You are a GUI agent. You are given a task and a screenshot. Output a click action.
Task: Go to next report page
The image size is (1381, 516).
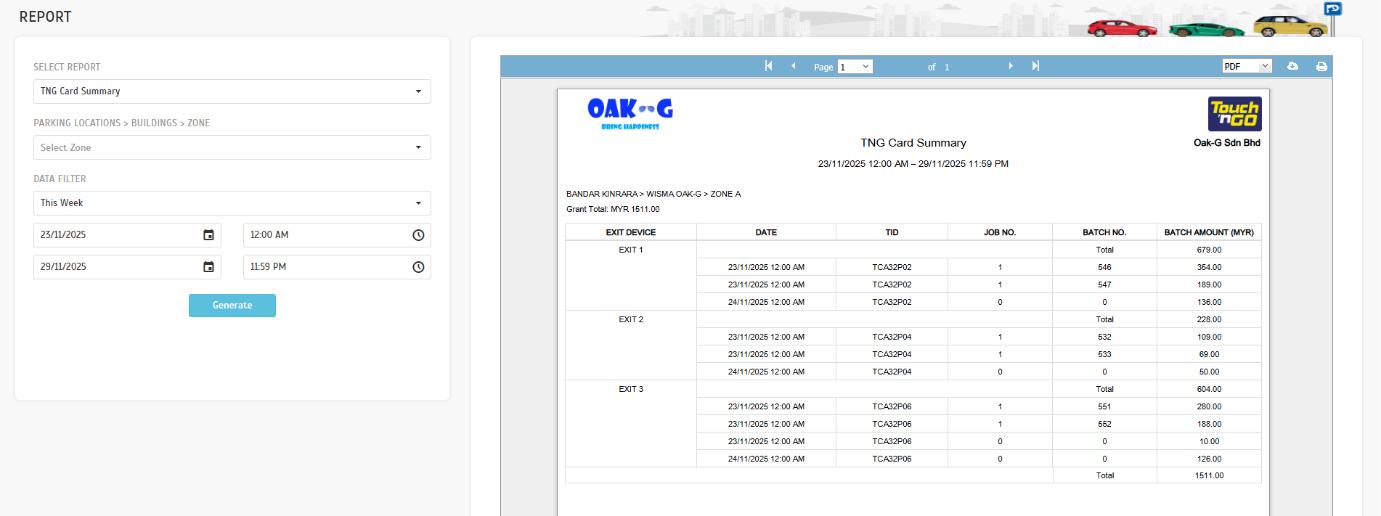click(1010, 66)
